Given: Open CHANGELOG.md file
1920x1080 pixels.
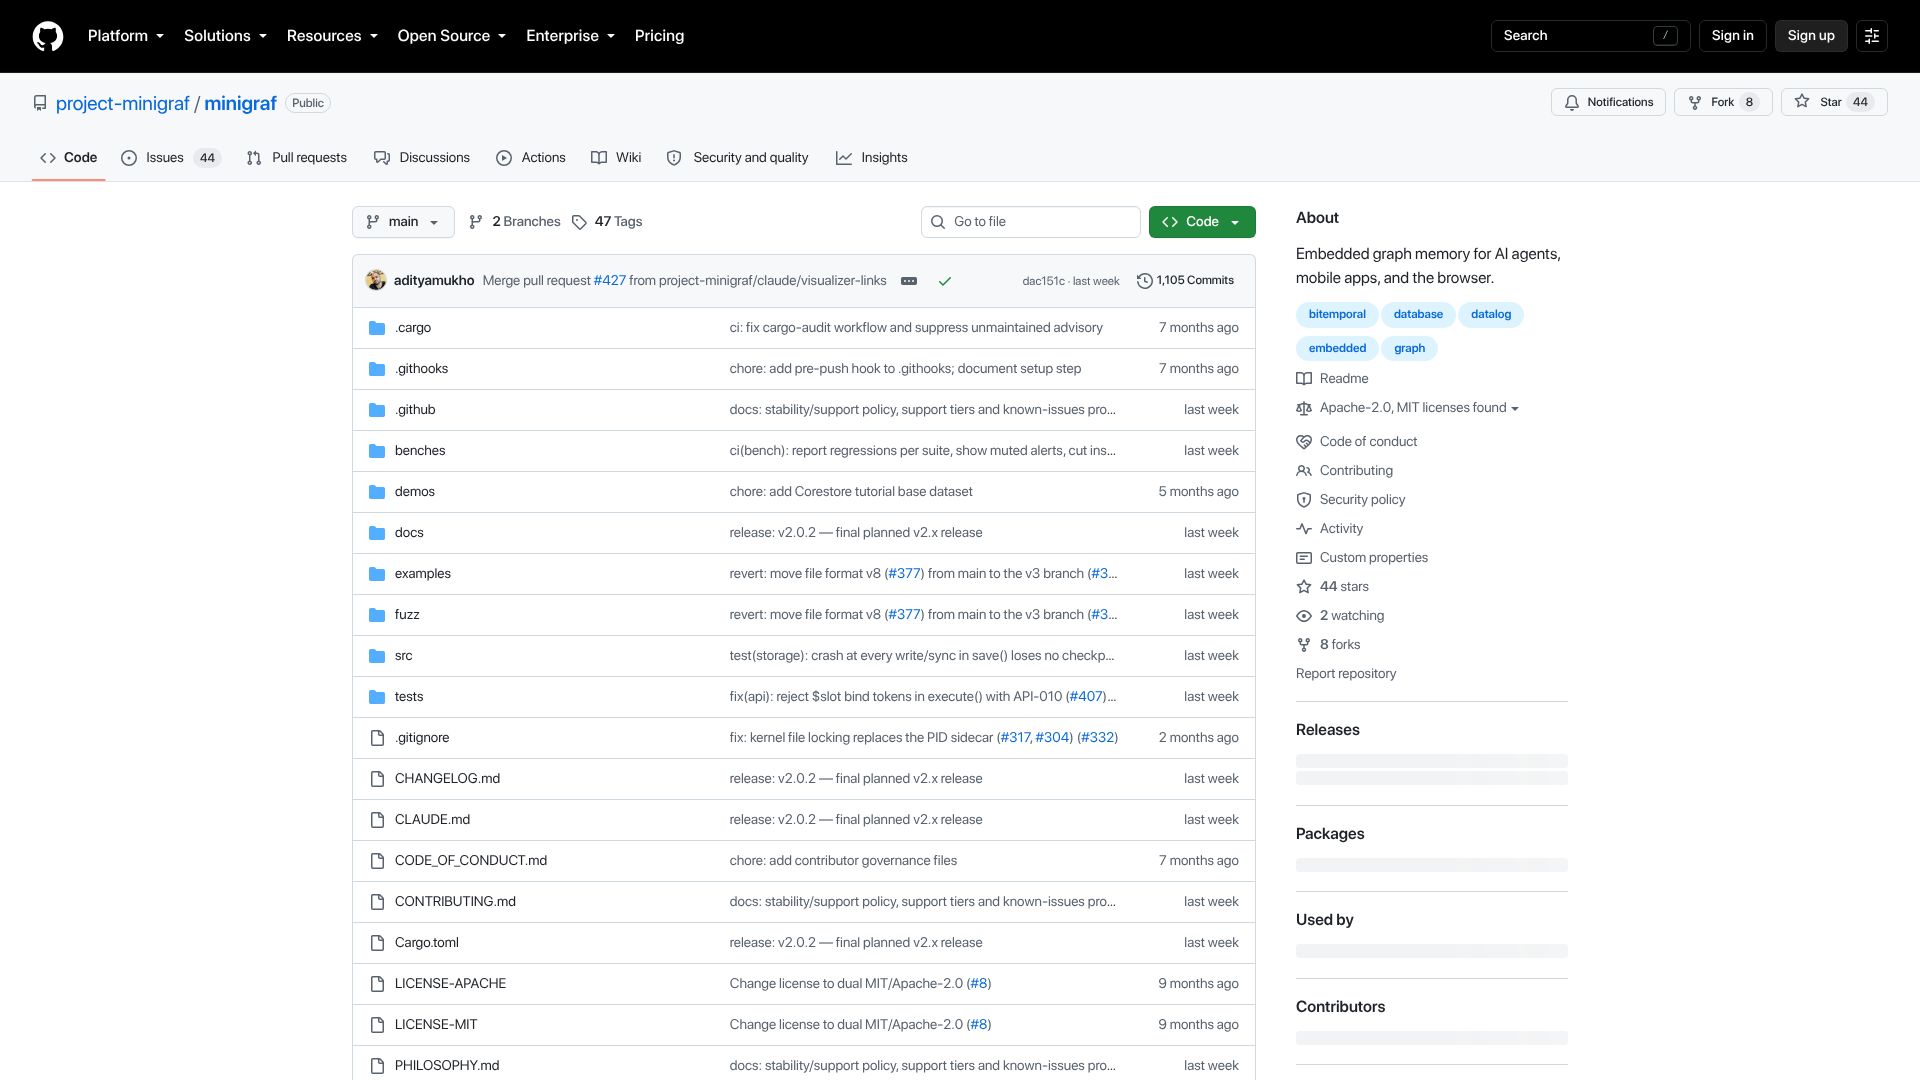Looking at the screenshot, I should [447, 779].
